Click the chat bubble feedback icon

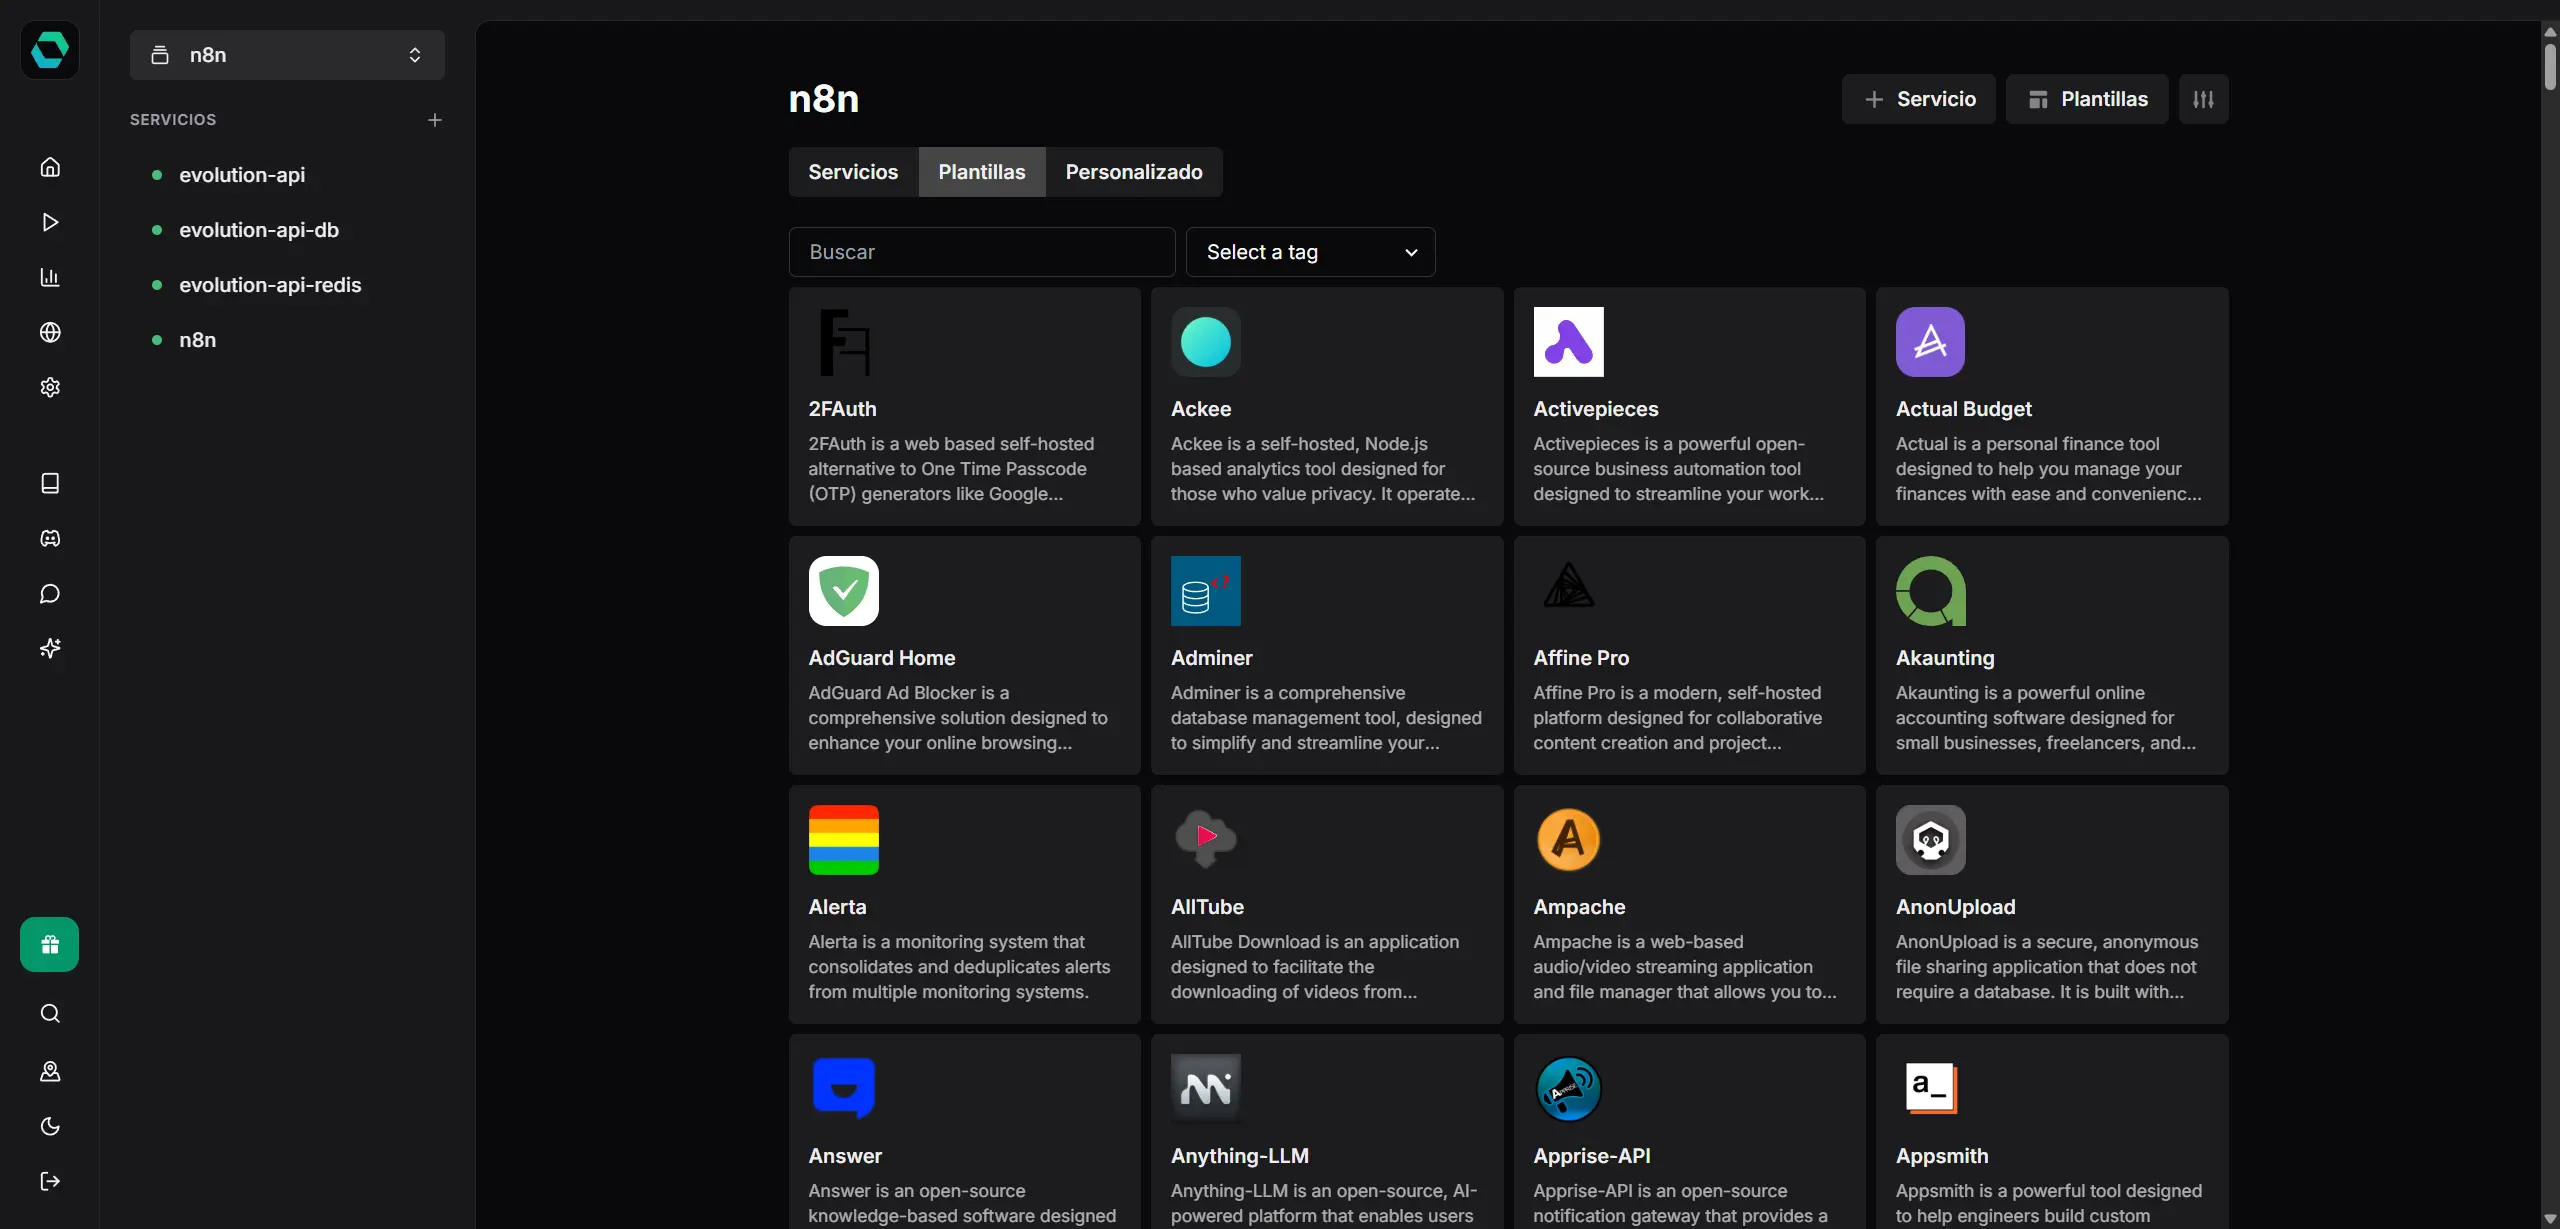tap(50, 594)
